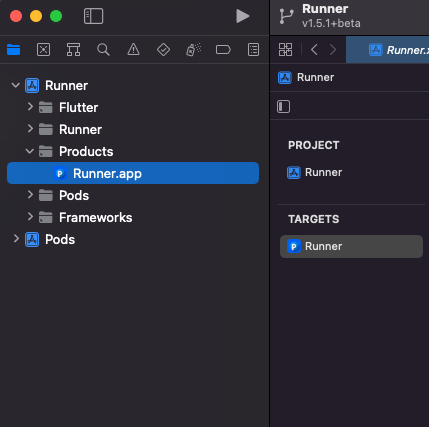Expand the Frameworks folder
429x427 pixels.
tap(30, 217)
